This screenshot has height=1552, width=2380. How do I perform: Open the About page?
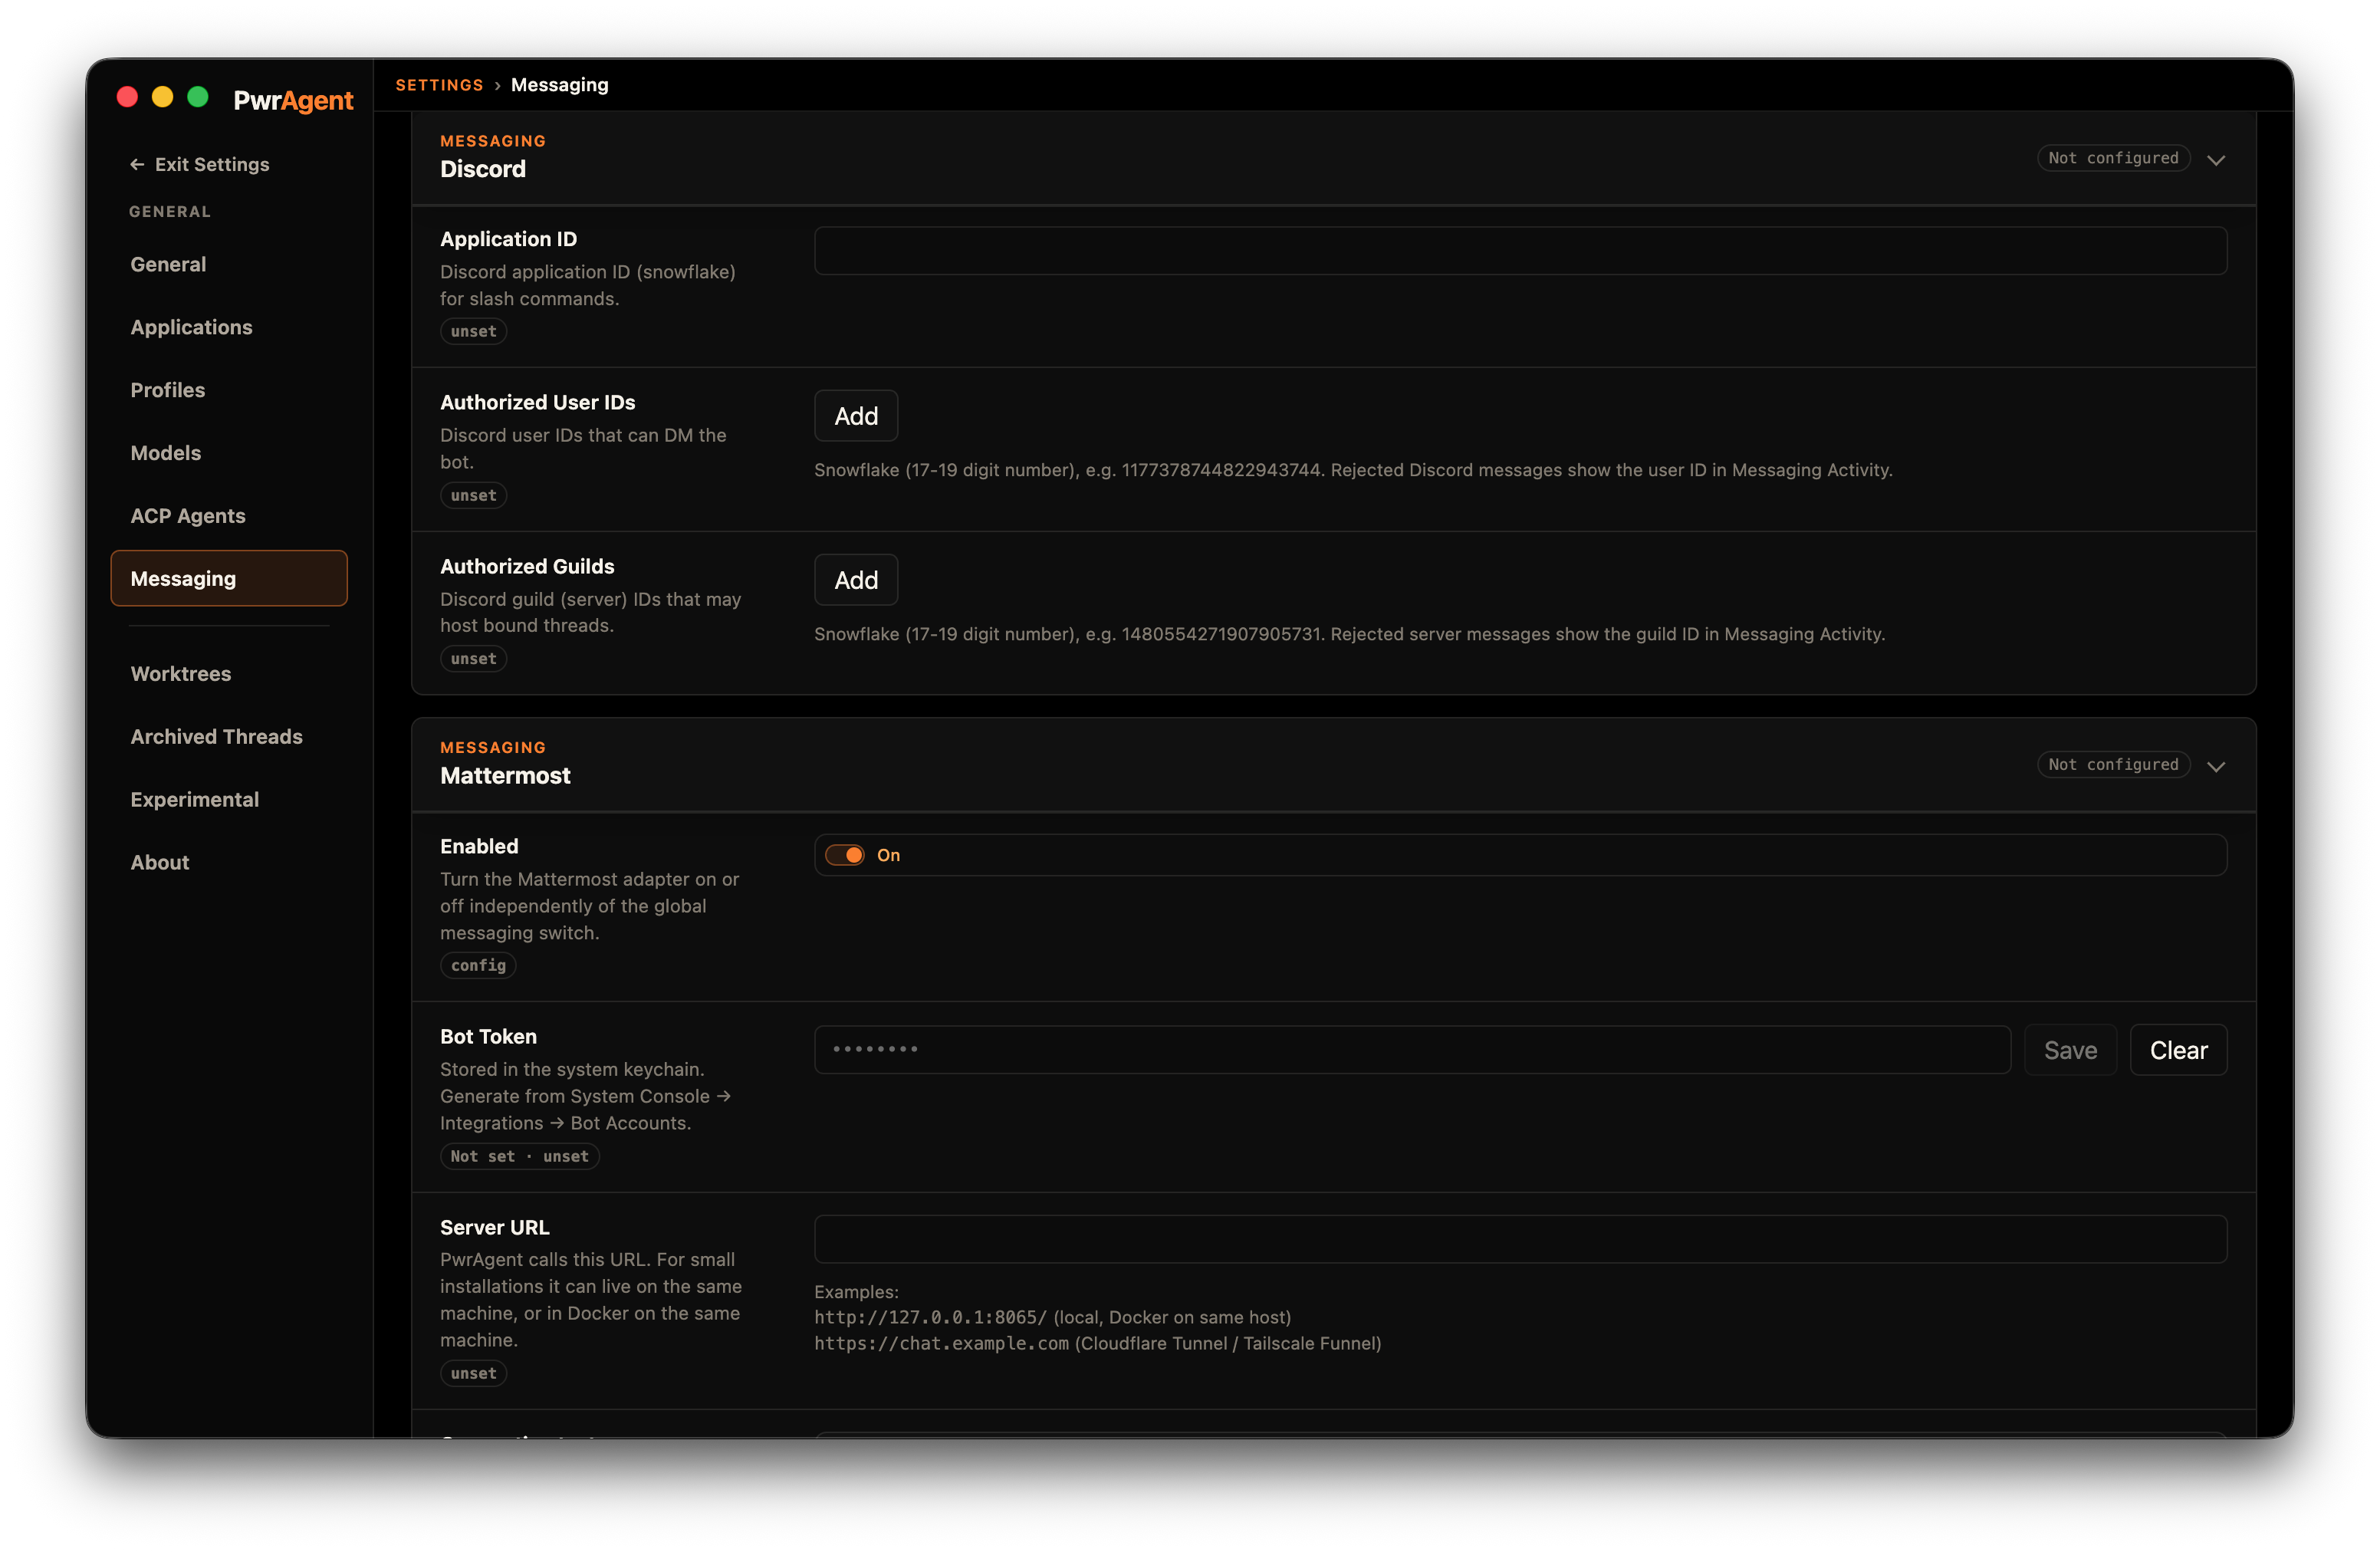[228, 862]
